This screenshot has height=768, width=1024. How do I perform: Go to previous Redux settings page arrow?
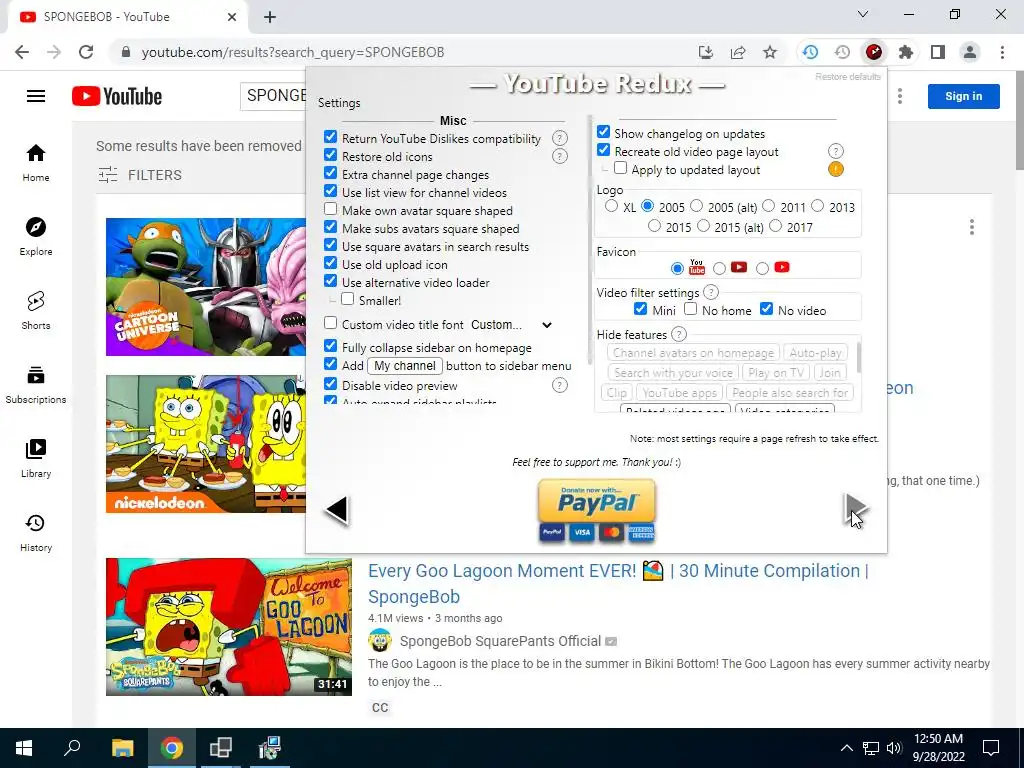tap(337, 510)
